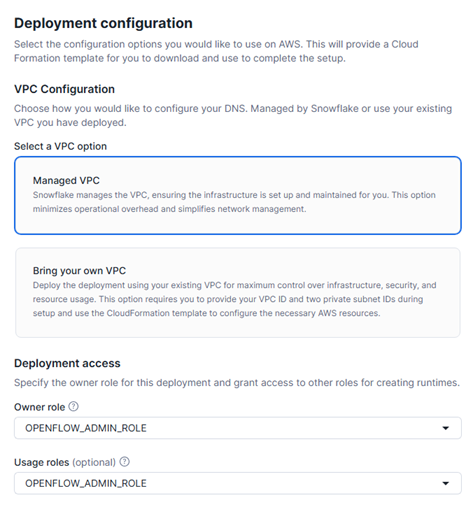Open the Owner role OPENFLOW_ADMIN_ROLE combo box

238,428
